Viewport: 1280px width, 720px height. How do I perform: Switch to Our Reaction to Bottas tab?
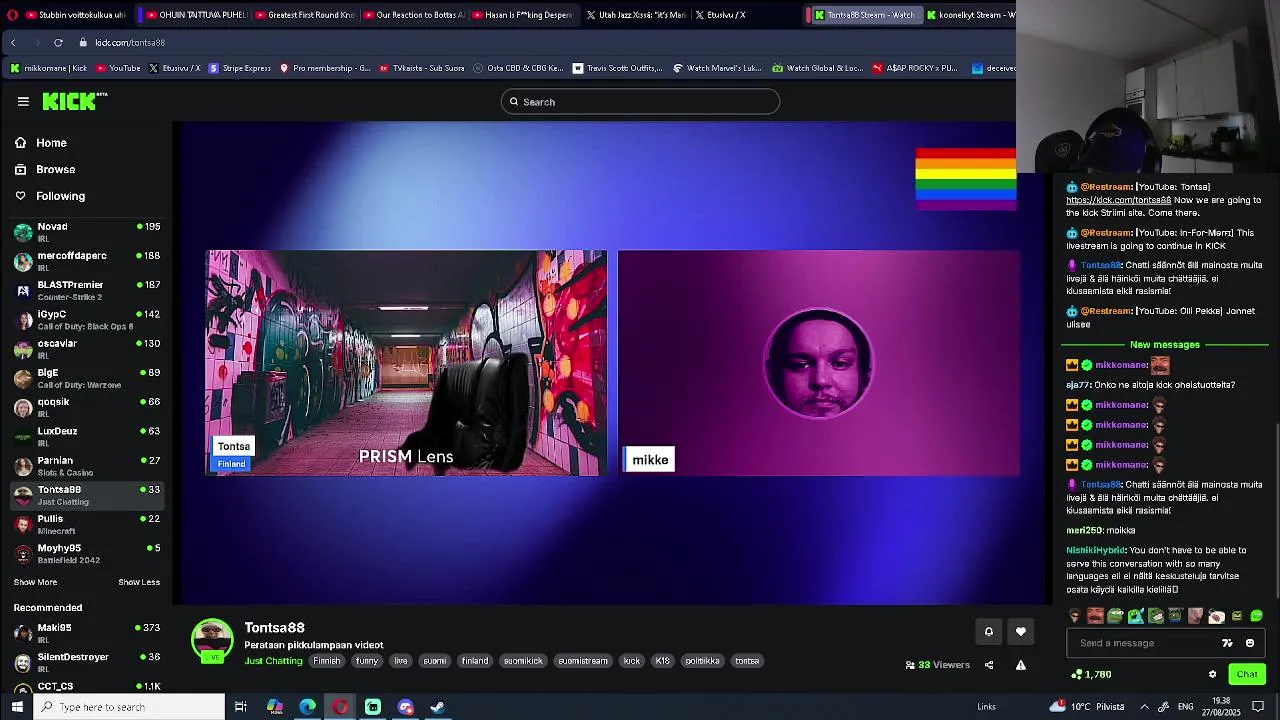413,15
